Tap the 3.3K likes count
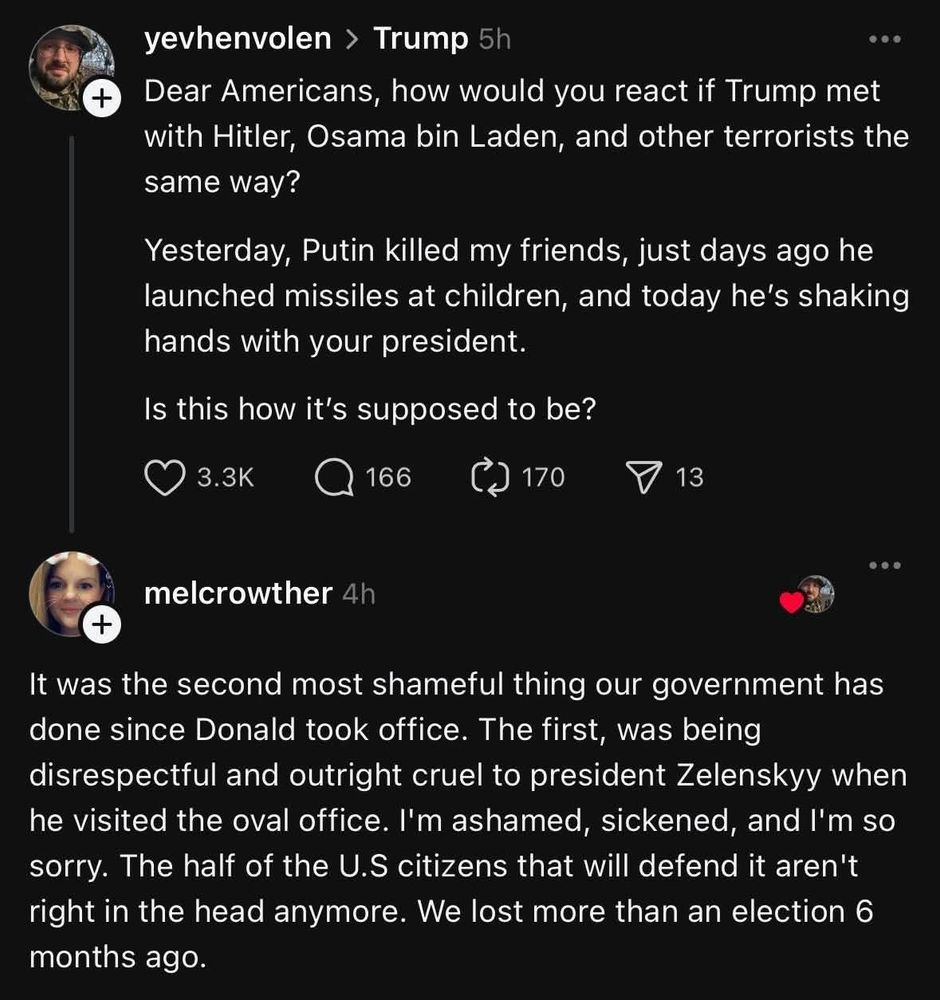 (x=225, y=478)
